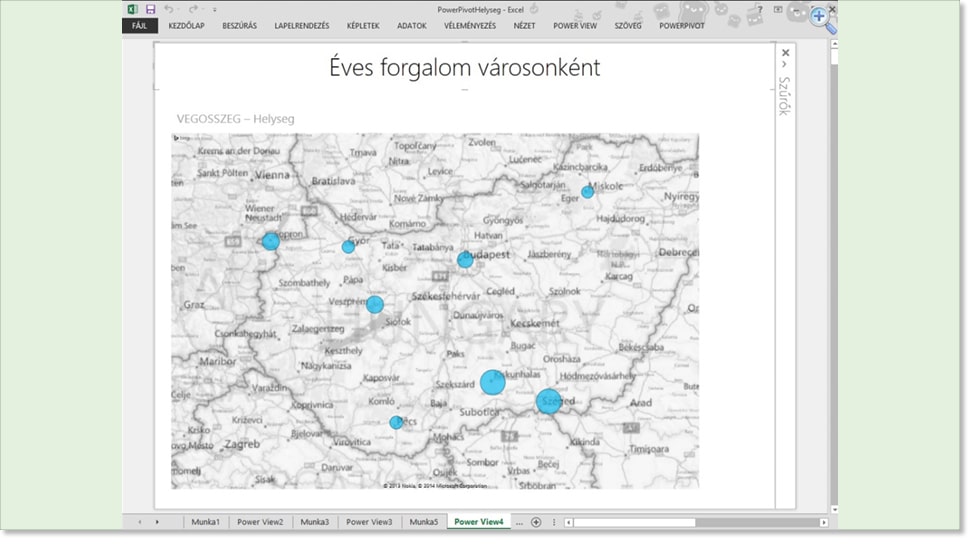
Task: Open the FÁJL menu
Action: pos(139,26)
